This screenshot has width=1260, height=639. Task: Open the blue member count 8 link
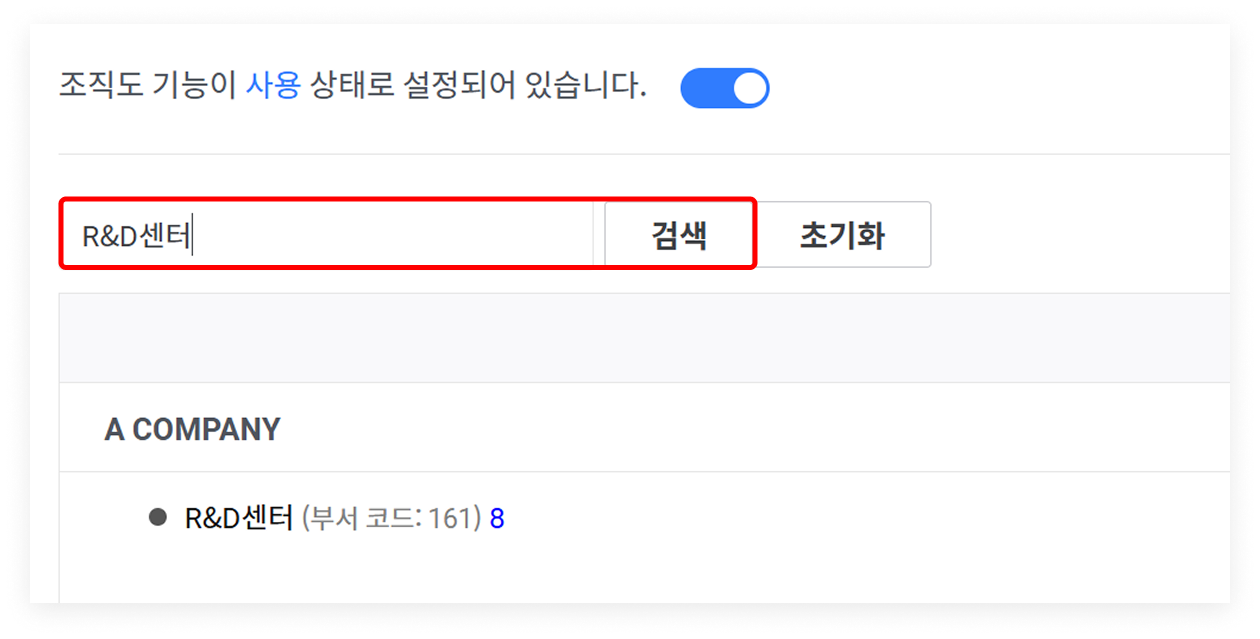tap(497, 519)
